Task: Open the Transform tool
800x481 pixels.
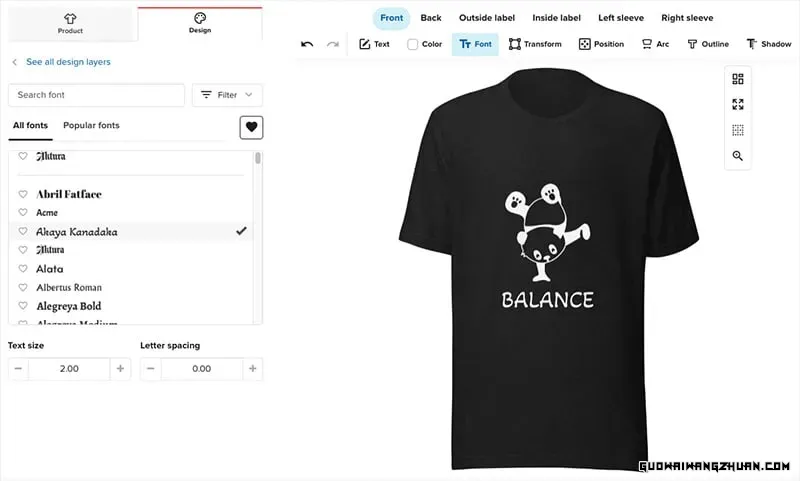Action: 535,44
